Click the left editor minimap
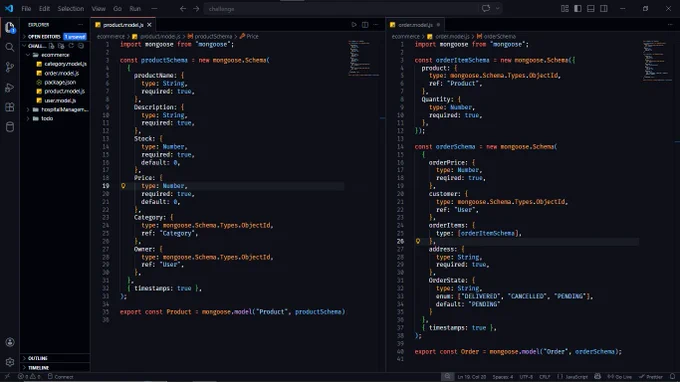 [363, 59]
